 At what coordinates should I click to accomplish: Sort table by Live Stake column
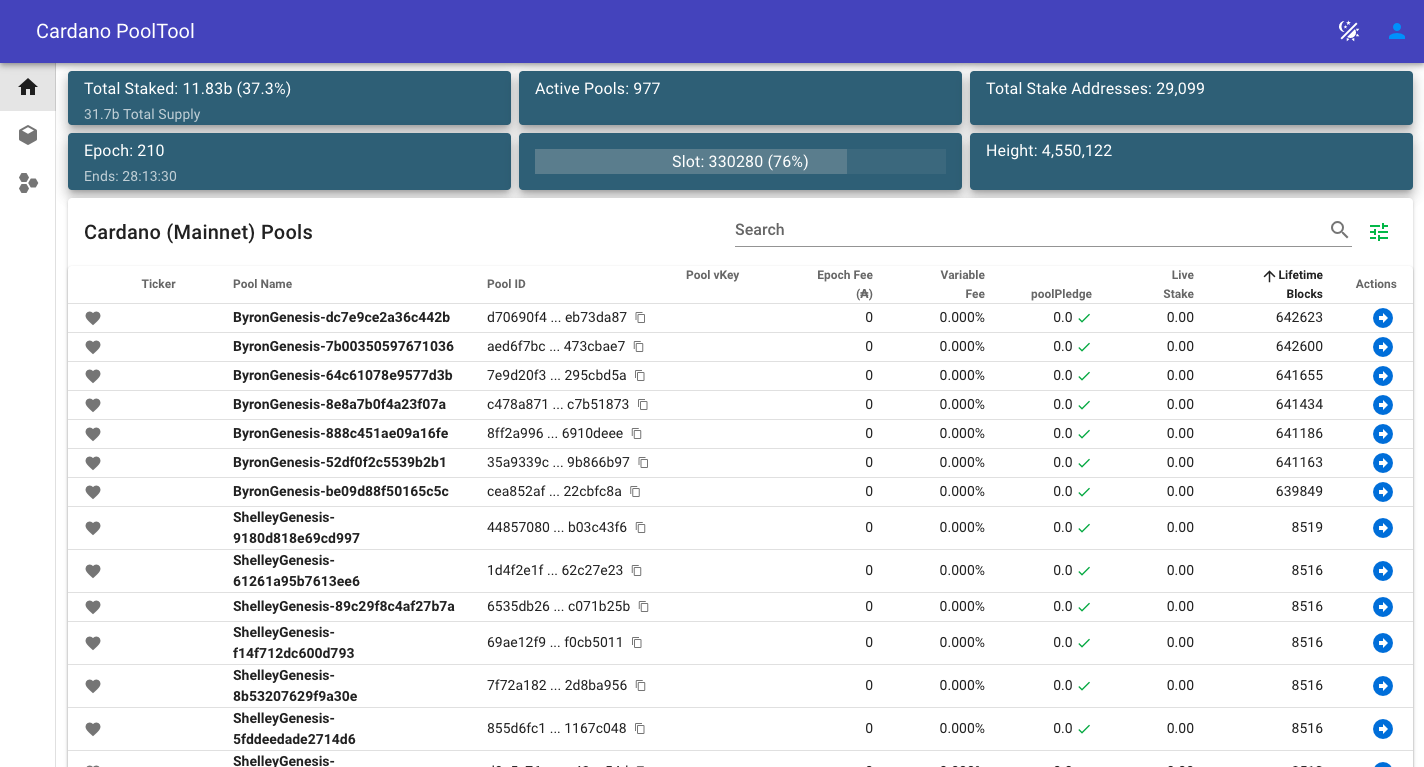coord(1178,284)
